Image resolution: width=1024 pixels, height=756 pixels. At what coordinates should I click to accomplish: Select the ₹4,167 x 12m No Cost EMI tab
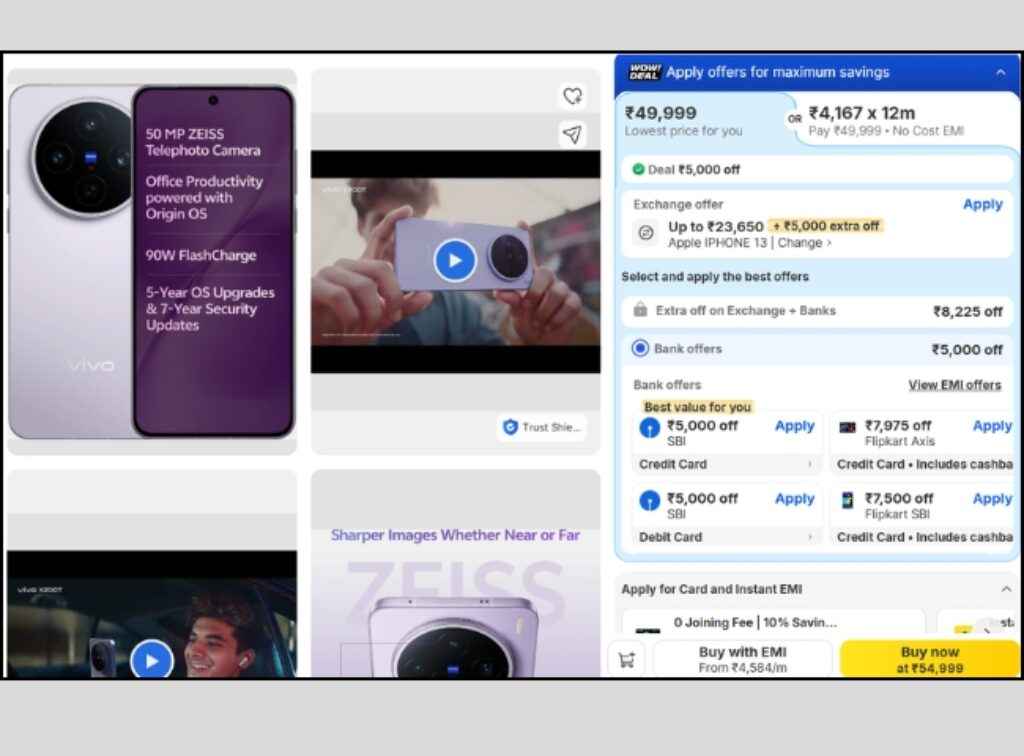[906, 120]
